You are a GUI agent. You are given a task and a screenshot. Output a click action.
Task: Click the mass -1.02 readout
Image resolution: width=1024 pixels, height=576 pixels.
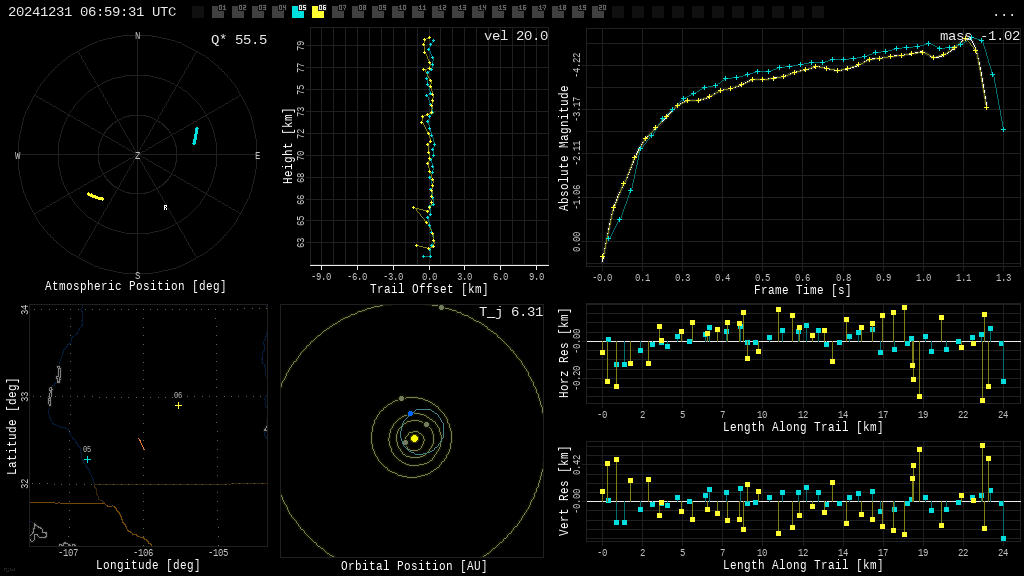[x=979, y=36]
